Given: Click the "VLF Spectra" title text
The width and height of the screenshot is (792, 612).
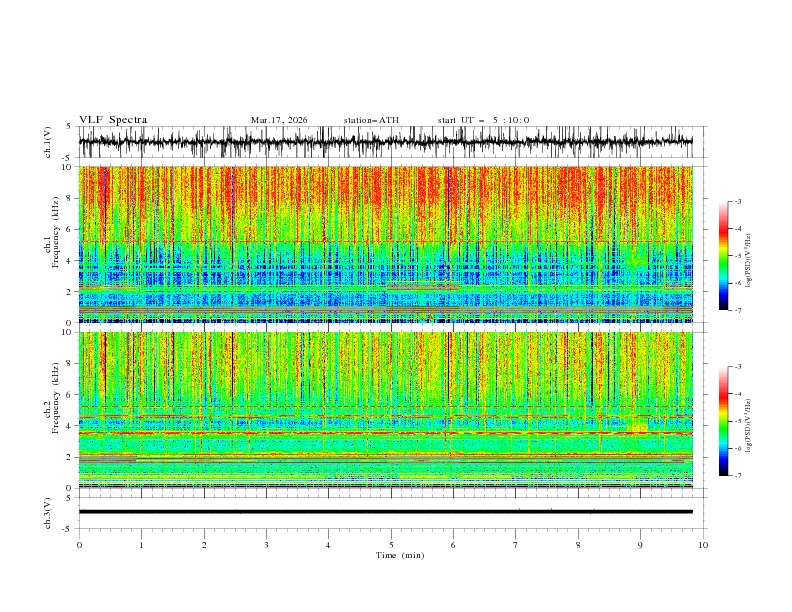Looking at the screenshot, I should [x=113, y=120].
